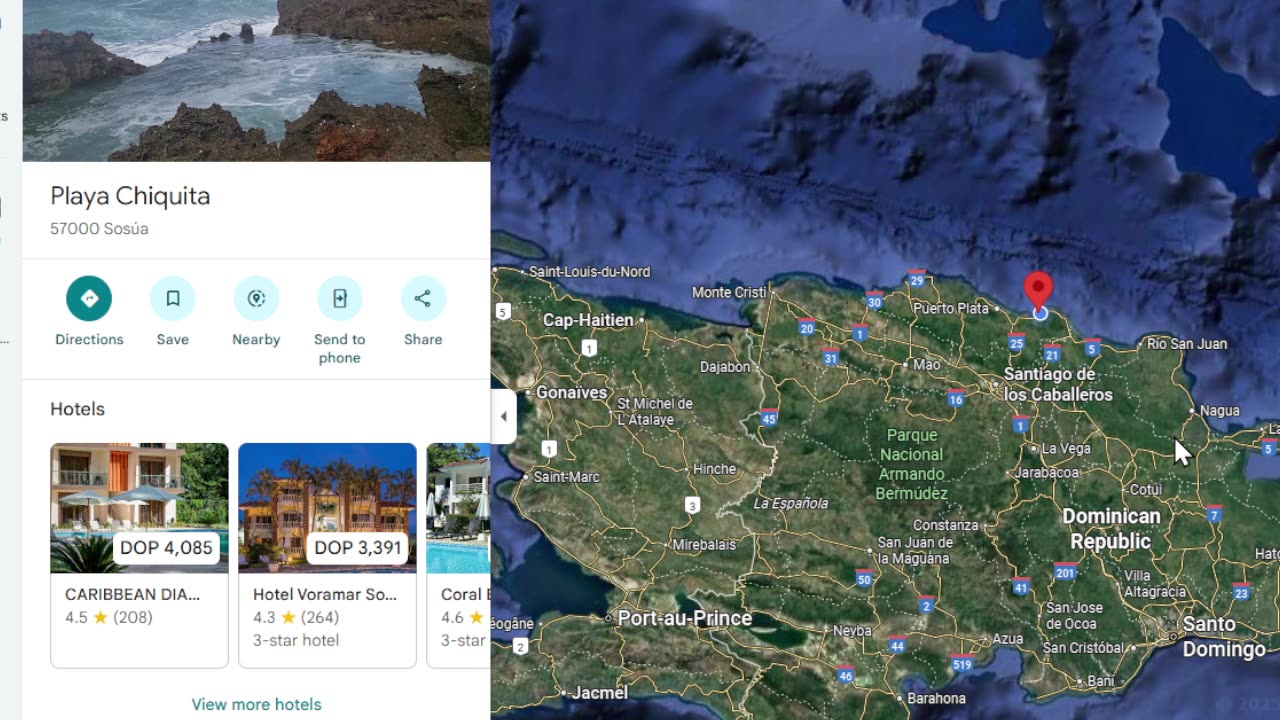Image resolution: width=1280 pixels, height=720 pixels.
Task: Click the route 45 highway shield on the map
Action: [x=769, y=416]
